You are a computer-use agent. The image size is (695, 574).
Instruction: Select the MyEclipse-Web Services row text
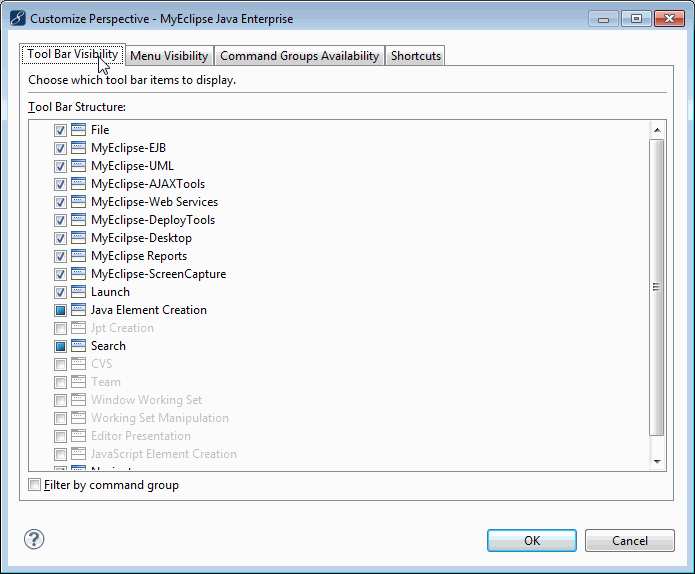(155, 202)
